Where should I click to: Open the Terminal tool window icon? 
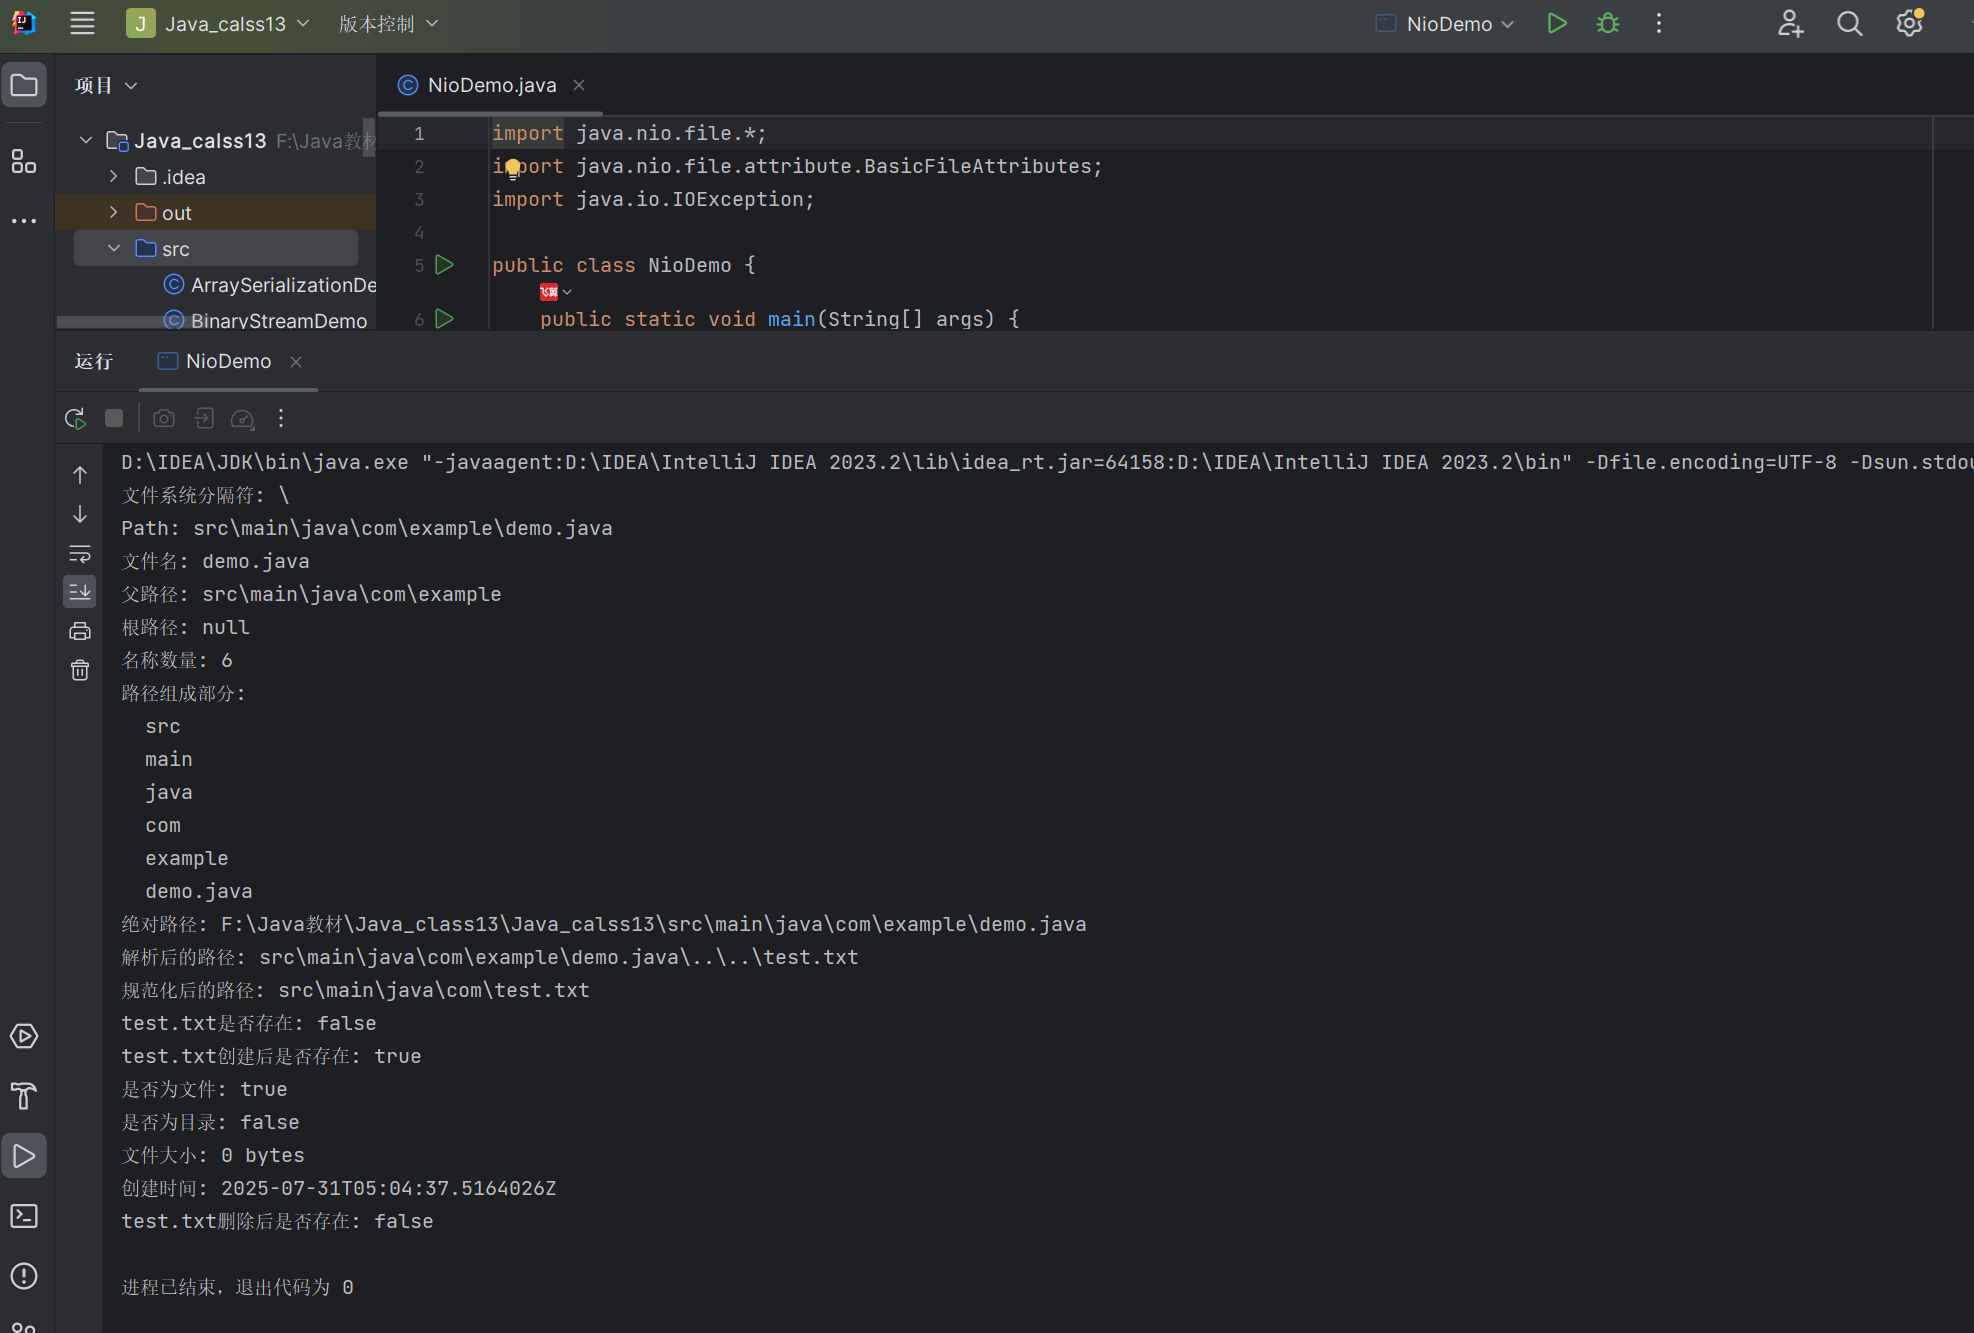24,1216
